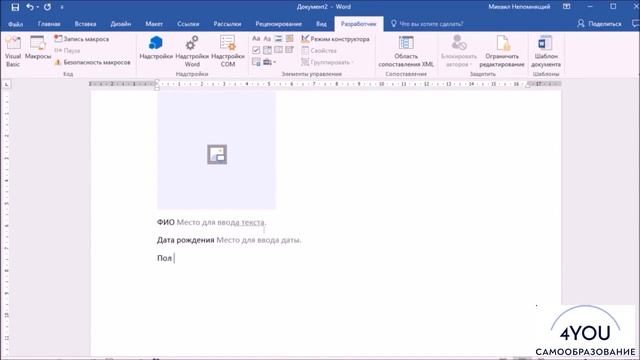Screen dimensions: 640x360
Task: Open the Legacy Tools dropdown
Action: (x=269, y=62)
